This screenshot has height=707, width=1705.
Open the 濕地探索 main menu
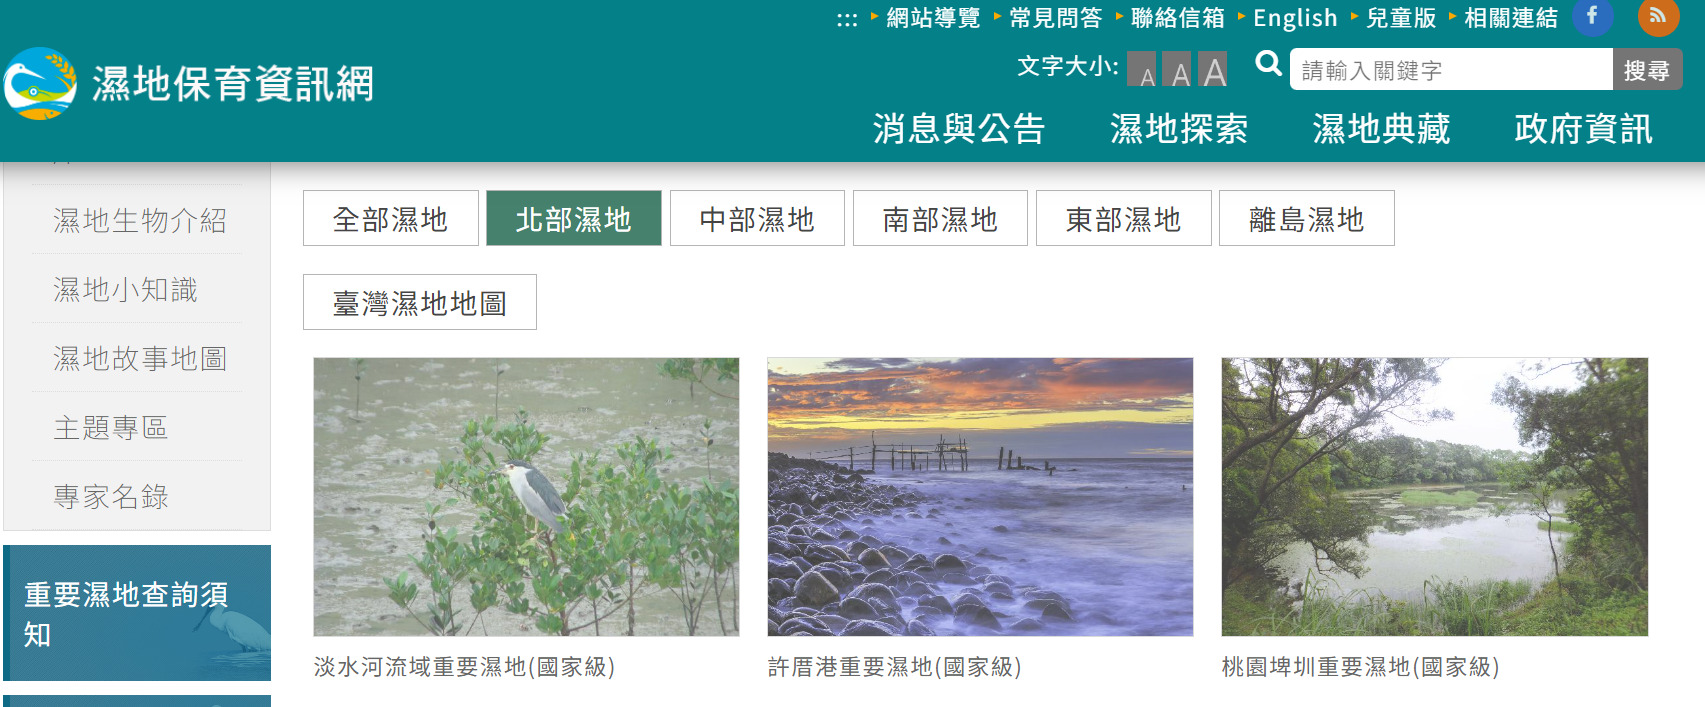(1179, 128)
